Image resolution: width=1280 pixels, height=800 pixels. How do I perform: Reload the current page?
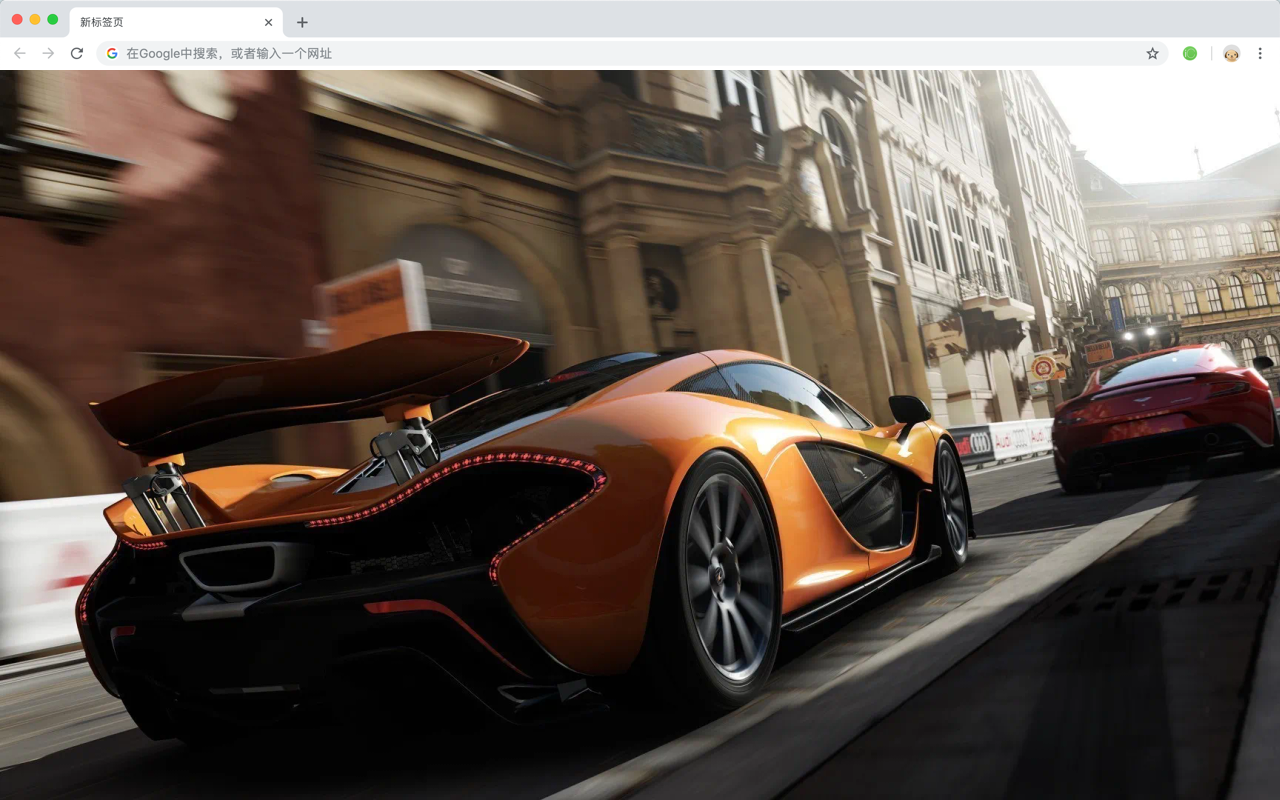point(76,53)
